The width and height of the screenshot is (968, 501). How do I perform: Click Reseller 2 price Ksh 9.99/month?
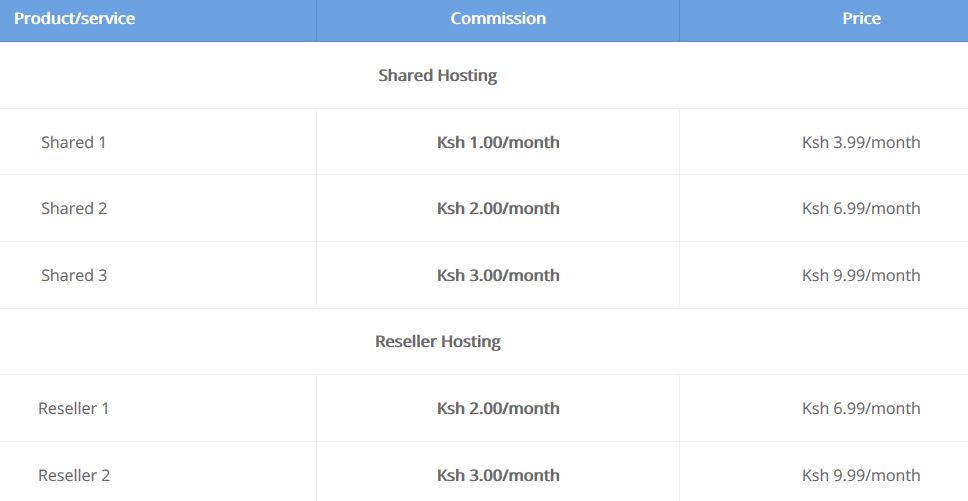(861, 476)
